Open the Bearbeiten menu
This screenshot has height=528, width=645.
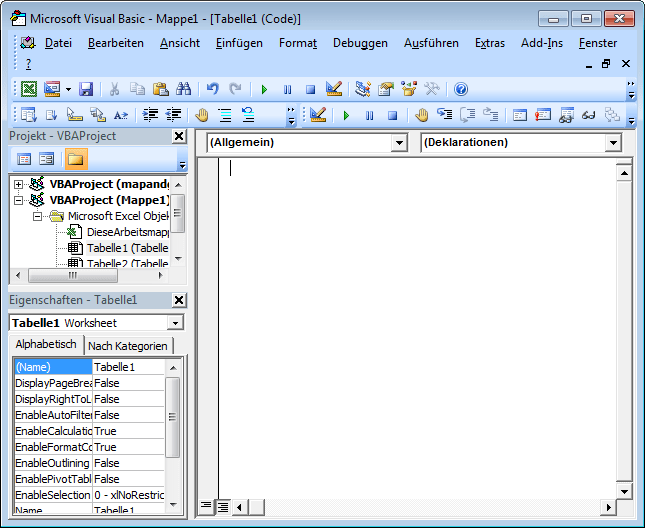click(116, 43)
